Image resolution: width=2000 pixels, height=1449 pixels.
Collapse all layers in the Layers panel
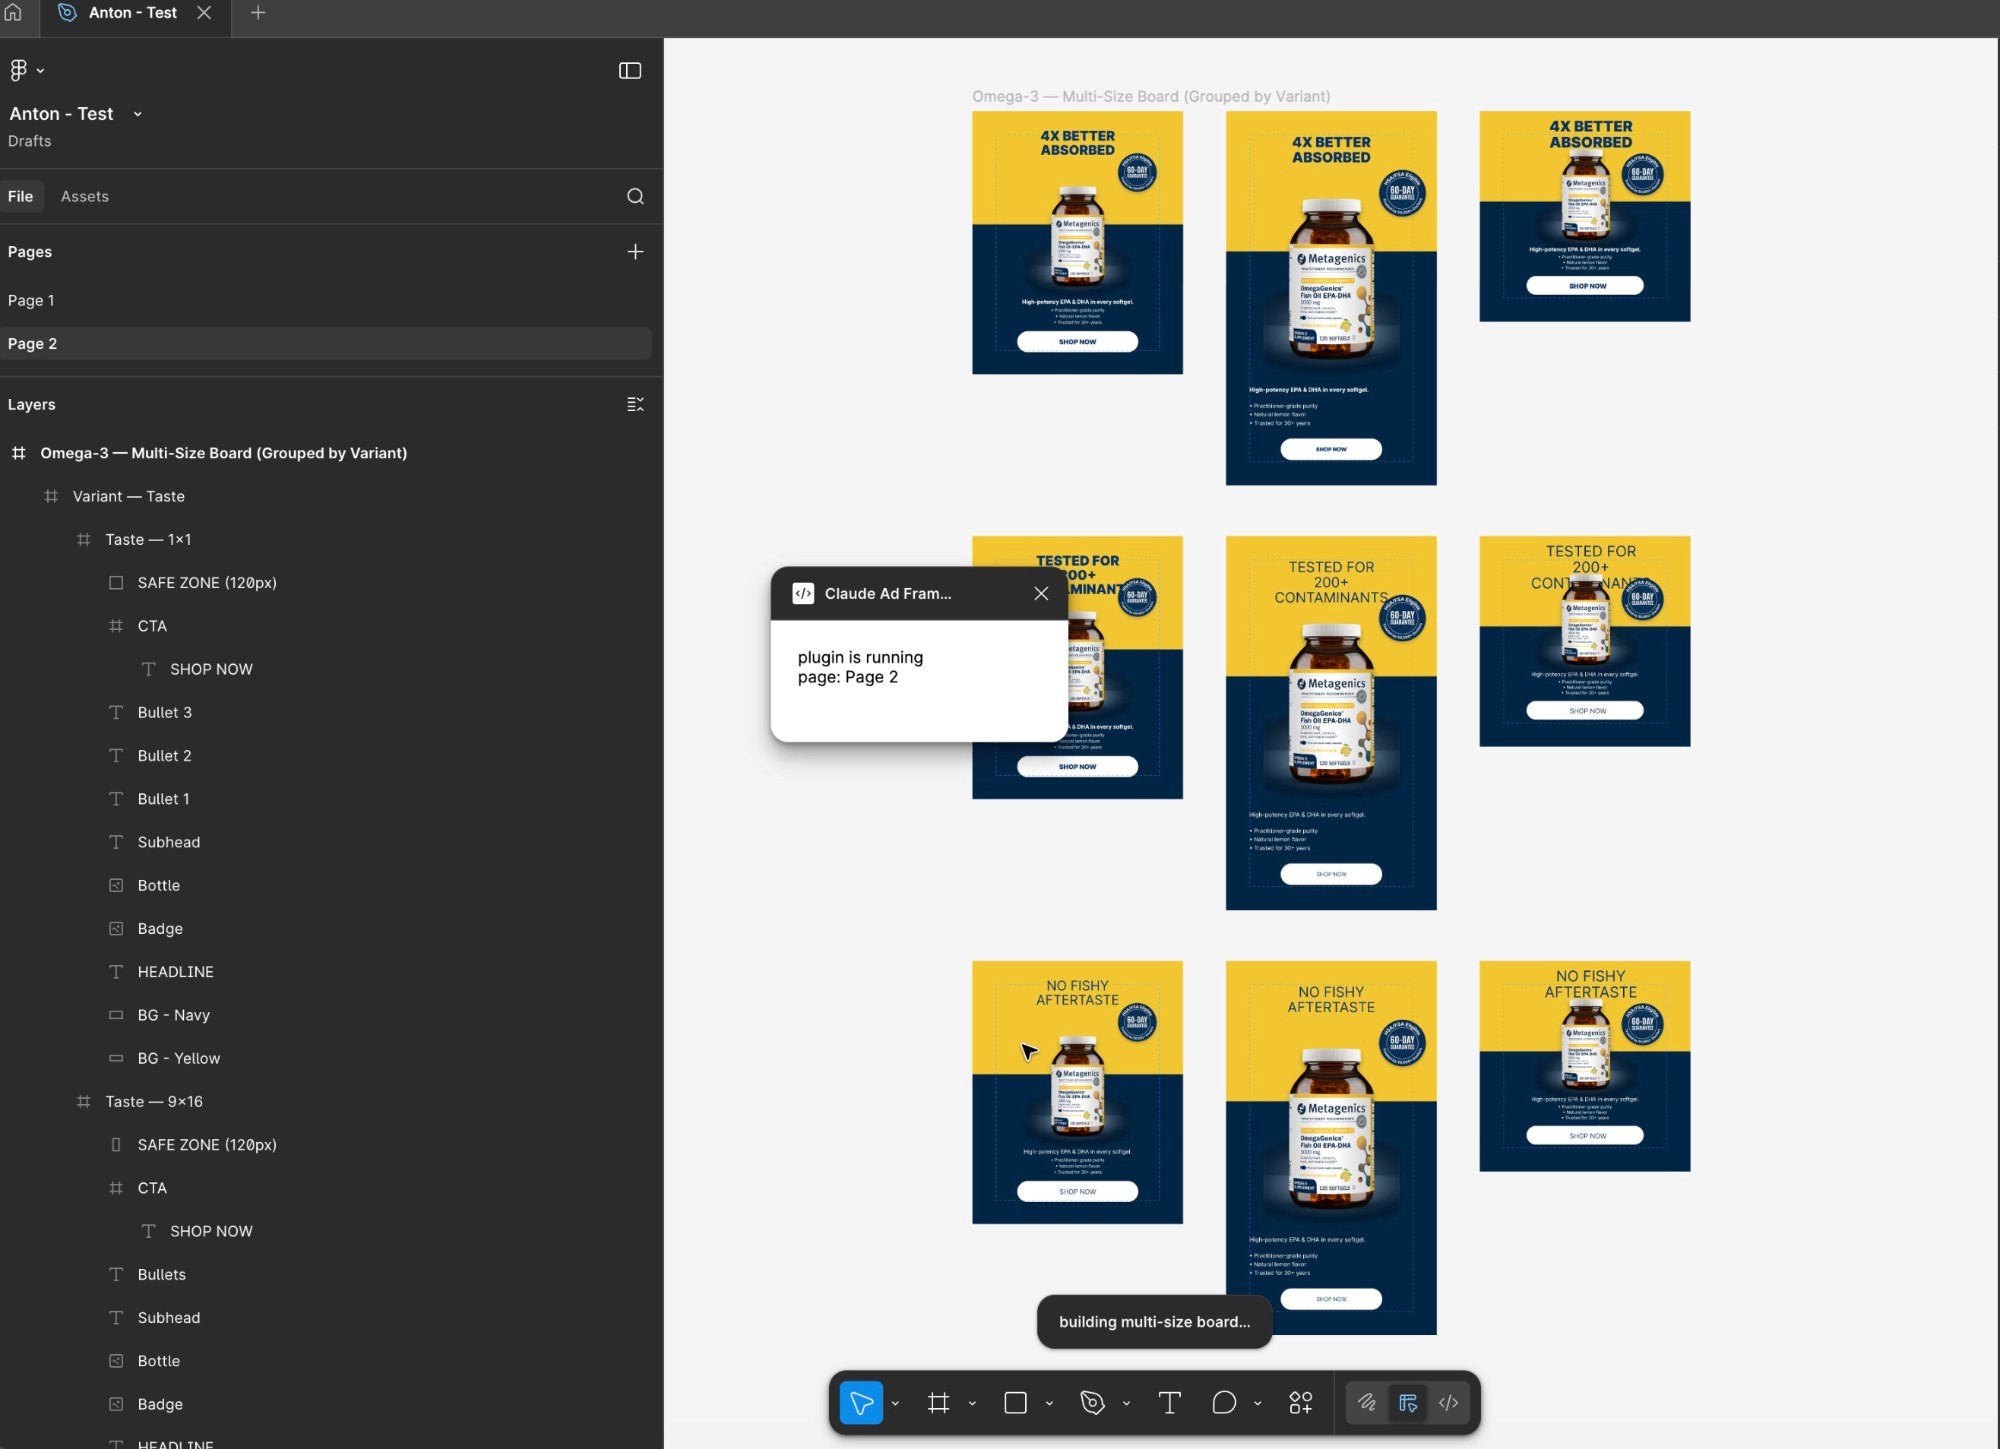pyautogui.click(x=635, y=404)
